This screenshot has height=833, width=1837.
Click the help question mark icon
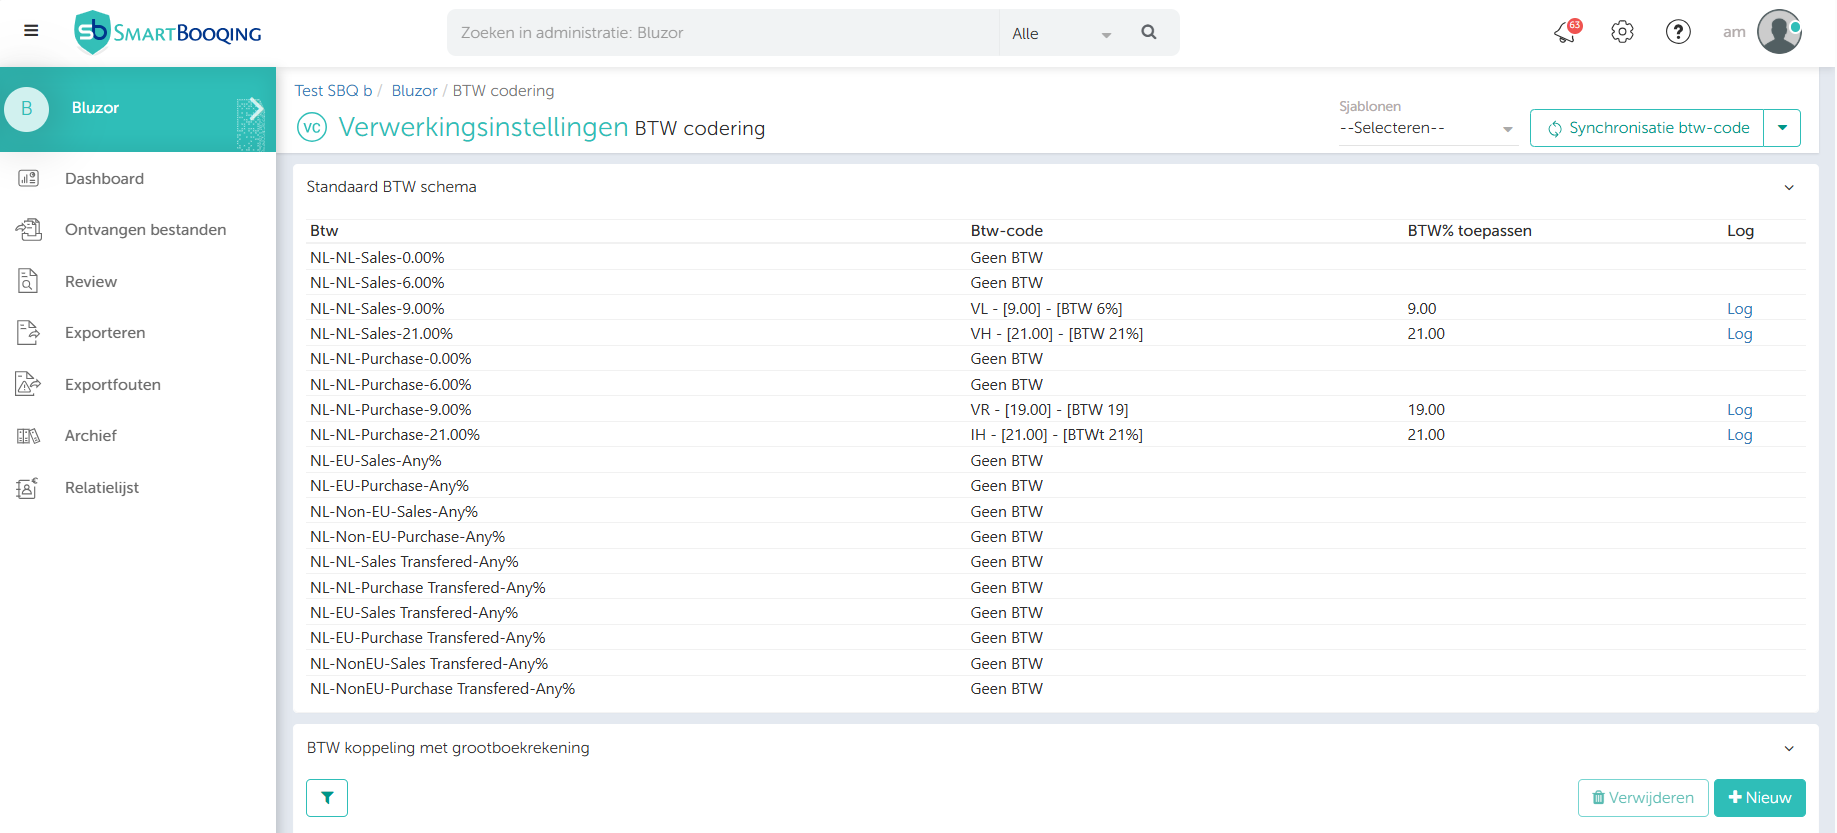tap(1678, 32)
